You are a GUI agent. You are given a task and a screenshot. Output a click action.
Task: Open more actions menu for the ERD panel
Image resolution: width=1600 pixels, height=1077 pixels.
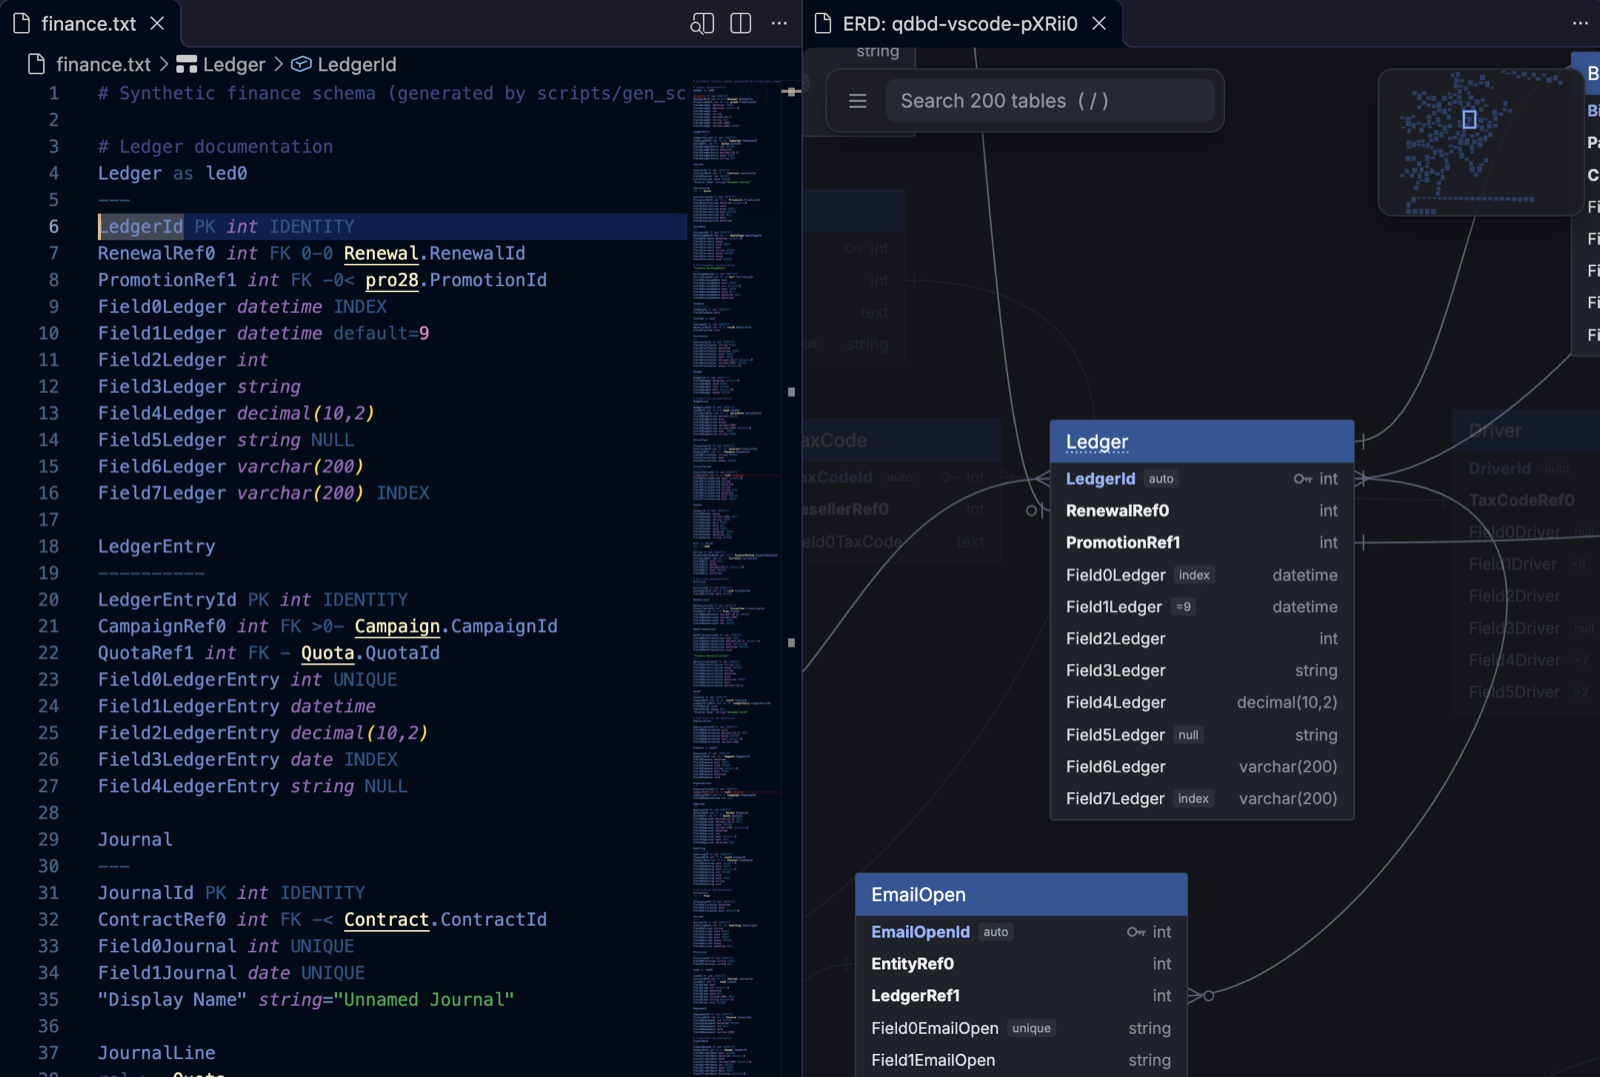pyautogui.click(x=1580, y=23)
